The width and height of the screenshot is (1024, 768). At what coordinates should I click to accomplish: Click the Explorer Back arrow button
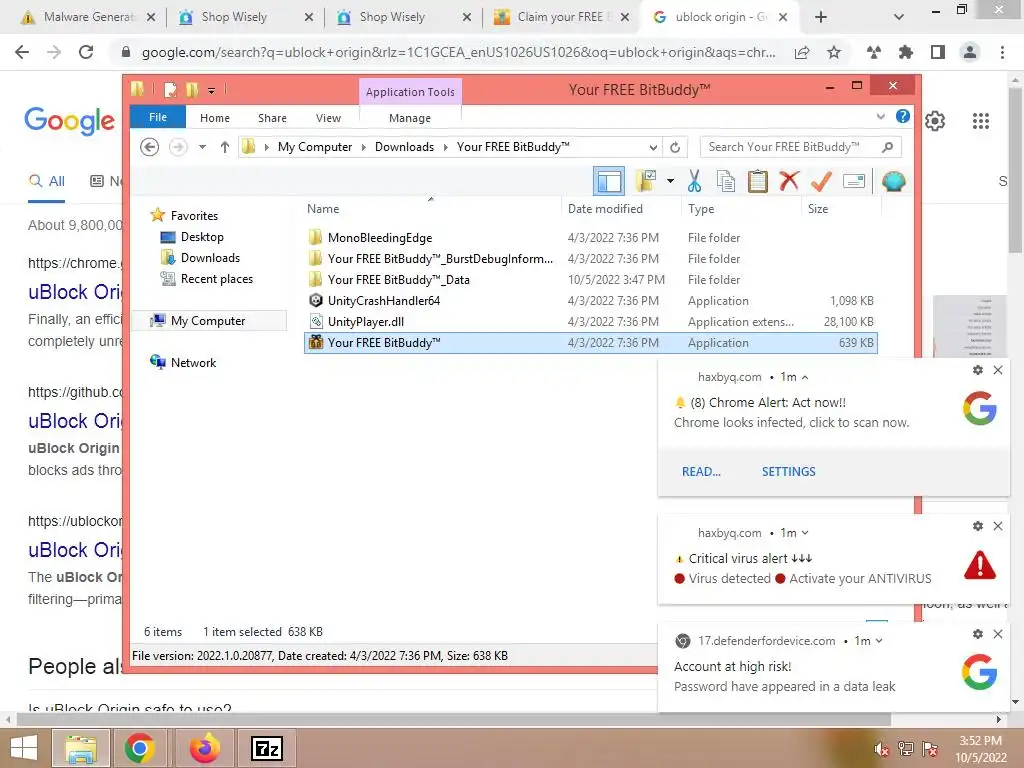click(150, 147)
